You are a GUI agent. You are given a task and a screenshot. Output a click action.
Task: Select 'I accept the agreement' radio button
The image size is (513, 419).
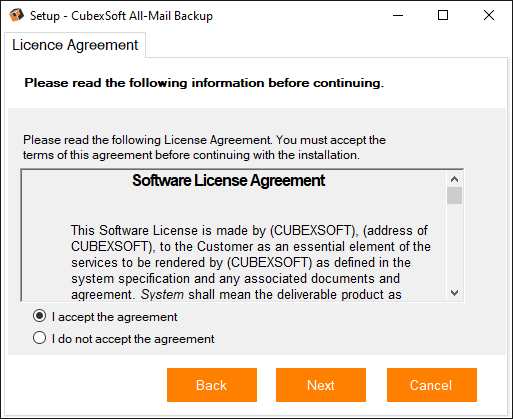(39, 316)
